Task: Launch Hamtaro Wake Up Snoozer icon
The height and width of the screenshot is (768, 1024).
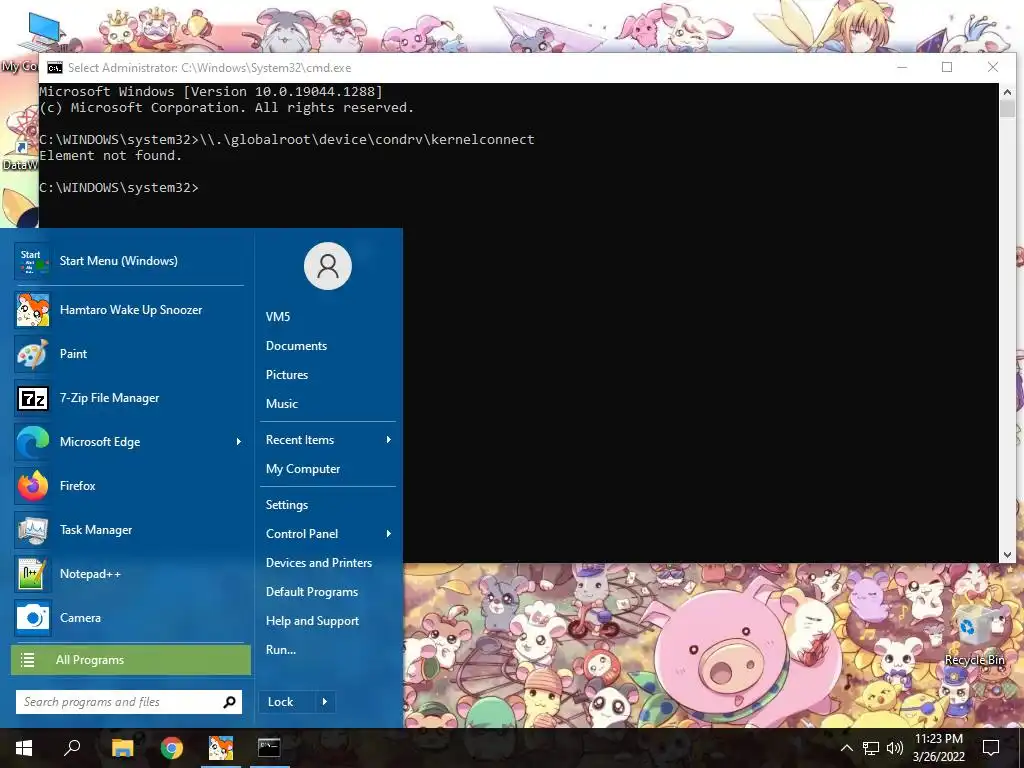Action: tap(33, 310)
